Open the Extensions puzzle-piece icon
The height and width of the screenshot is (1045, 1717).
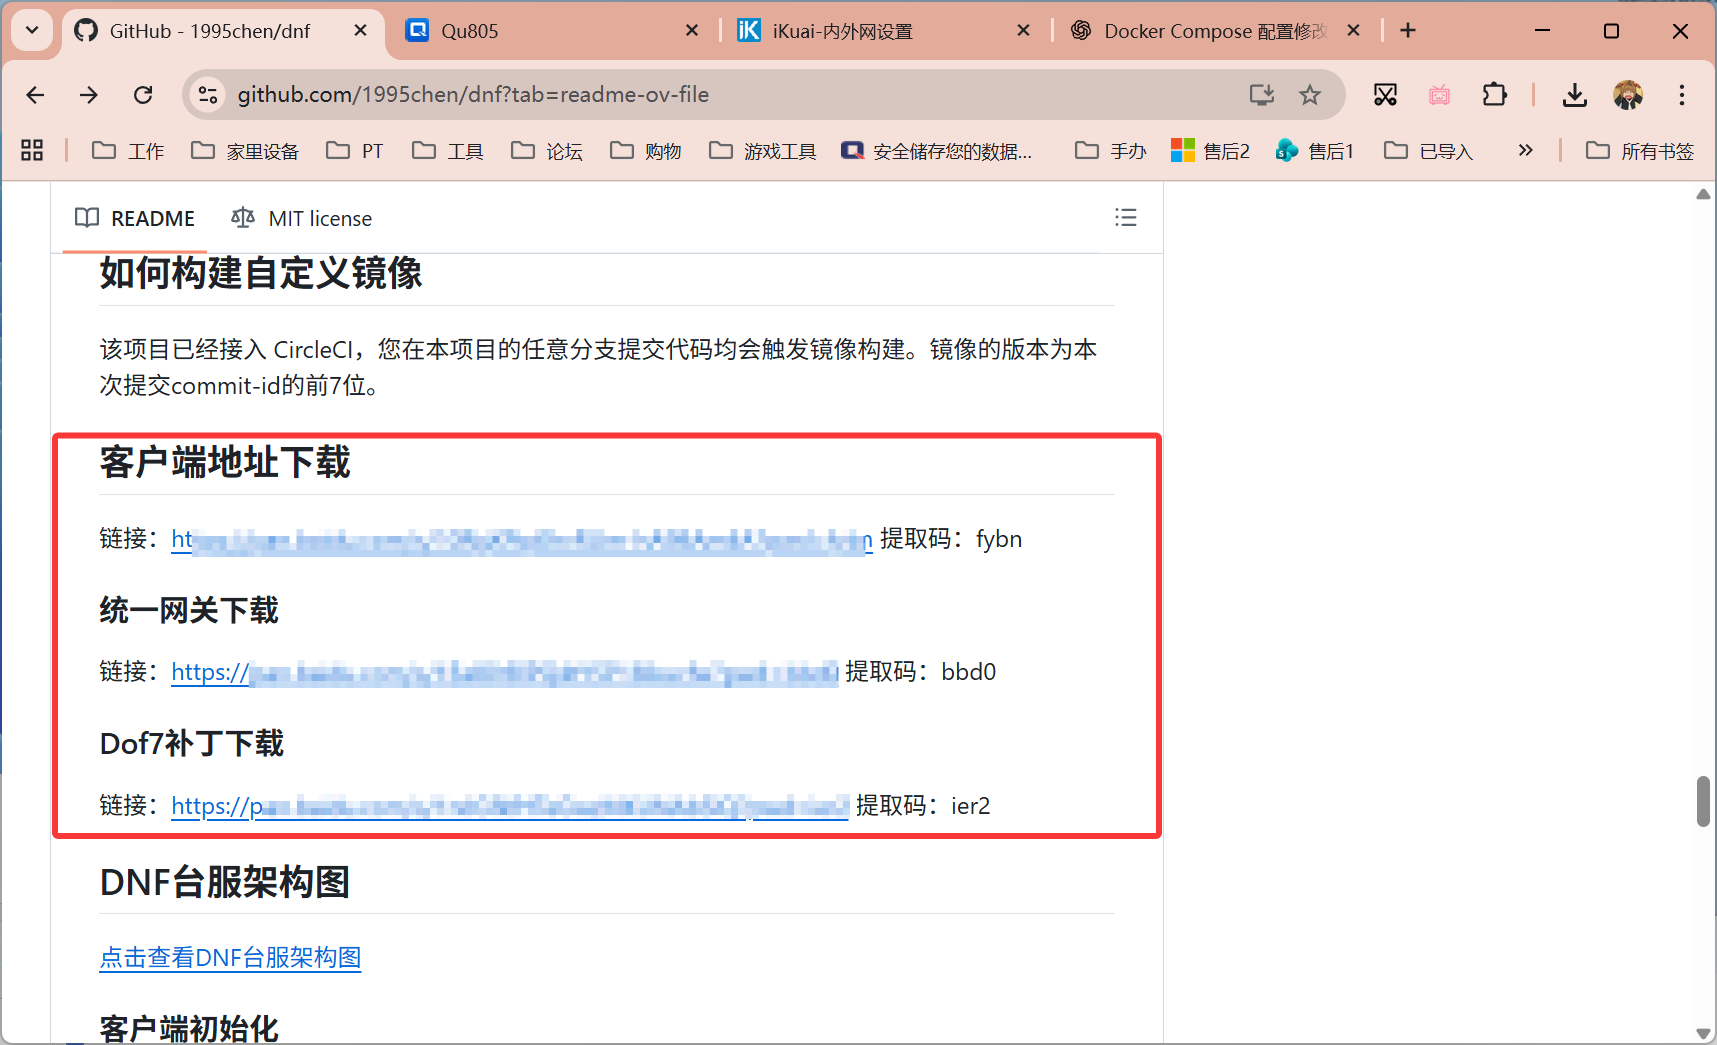pos(1494,94)
